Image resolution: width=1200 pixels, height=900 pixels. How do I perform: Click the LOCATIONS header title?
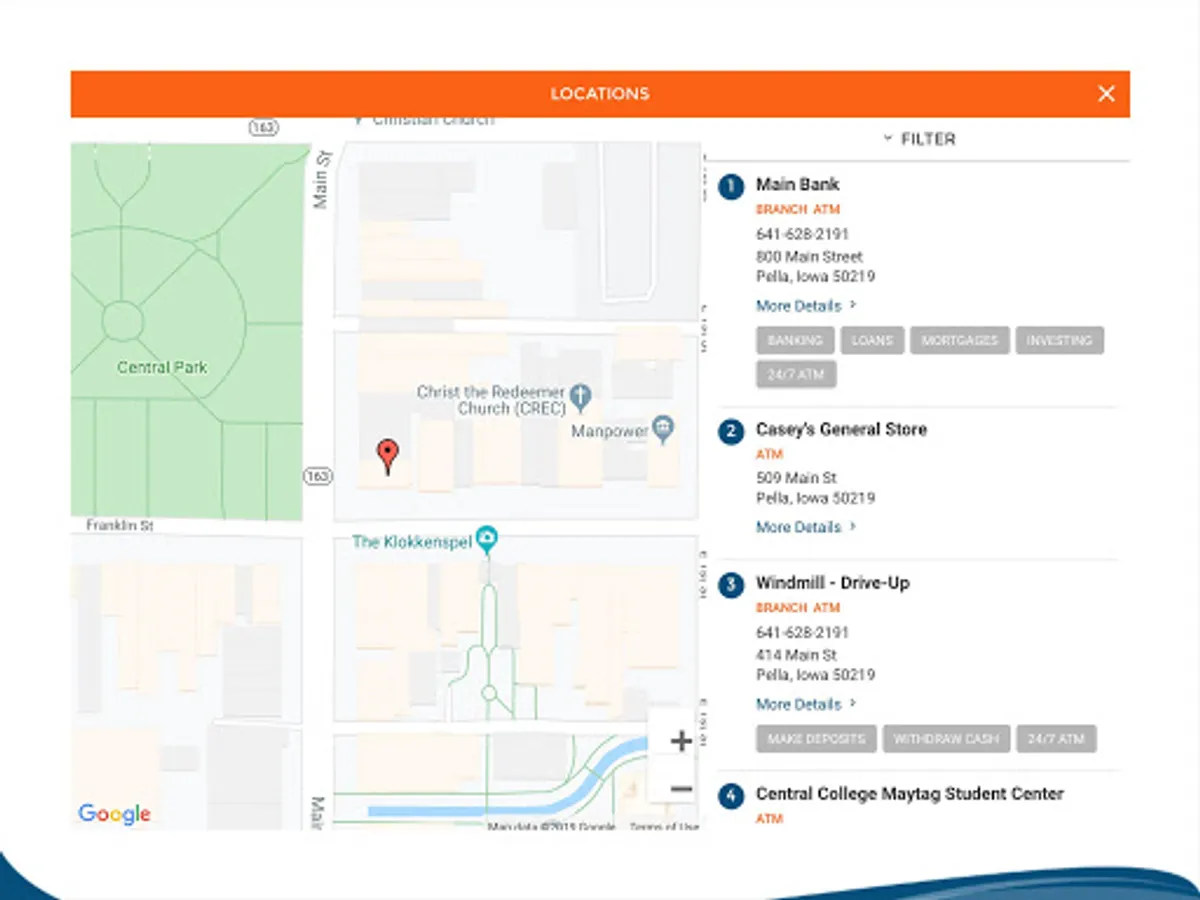600,94
